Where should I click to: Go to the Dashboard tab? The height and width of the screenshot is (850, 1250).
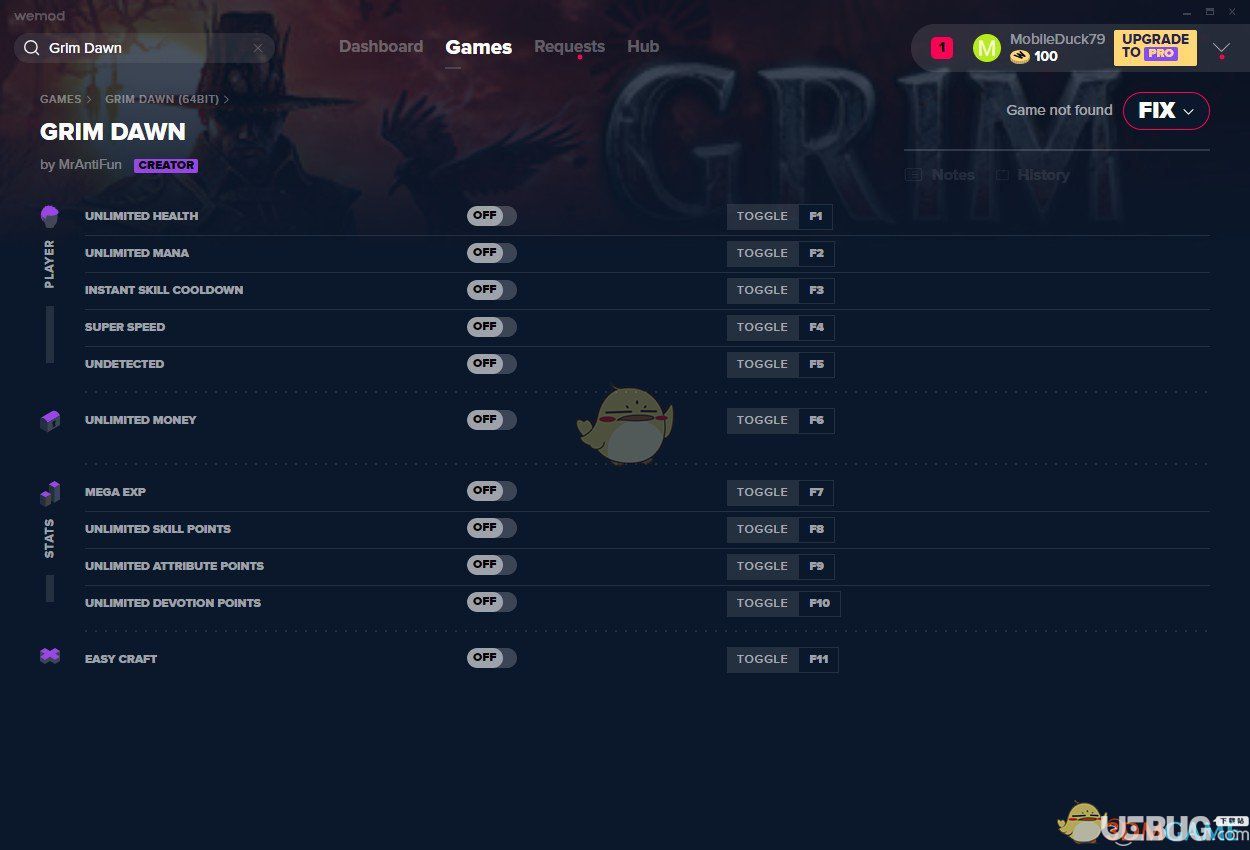[x=381, y=47]
